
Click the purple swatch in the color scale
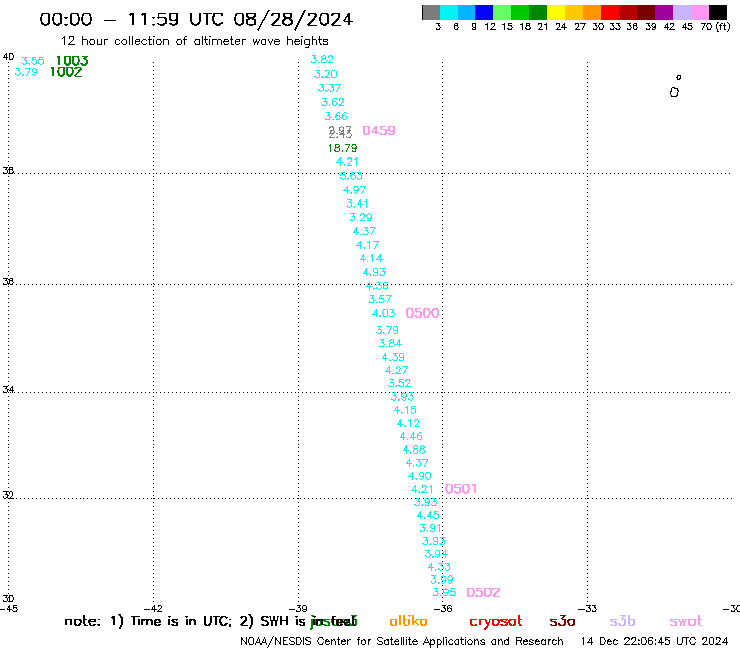[664, 12]
